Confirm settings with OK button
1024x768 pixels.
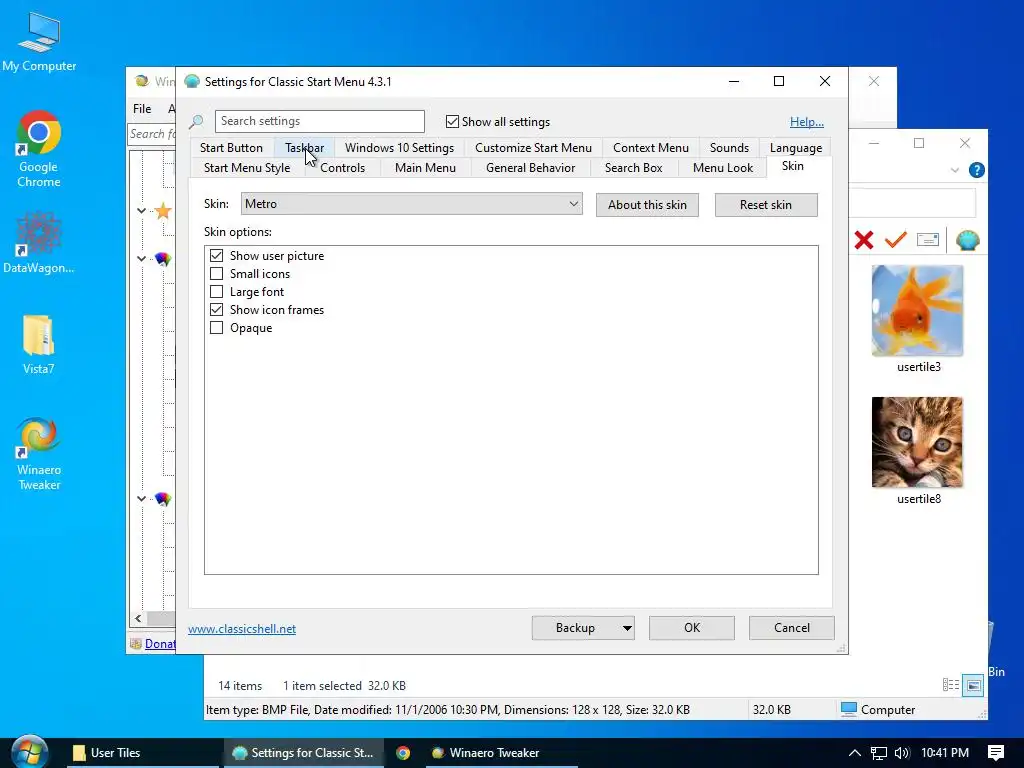tap(692, 628)
